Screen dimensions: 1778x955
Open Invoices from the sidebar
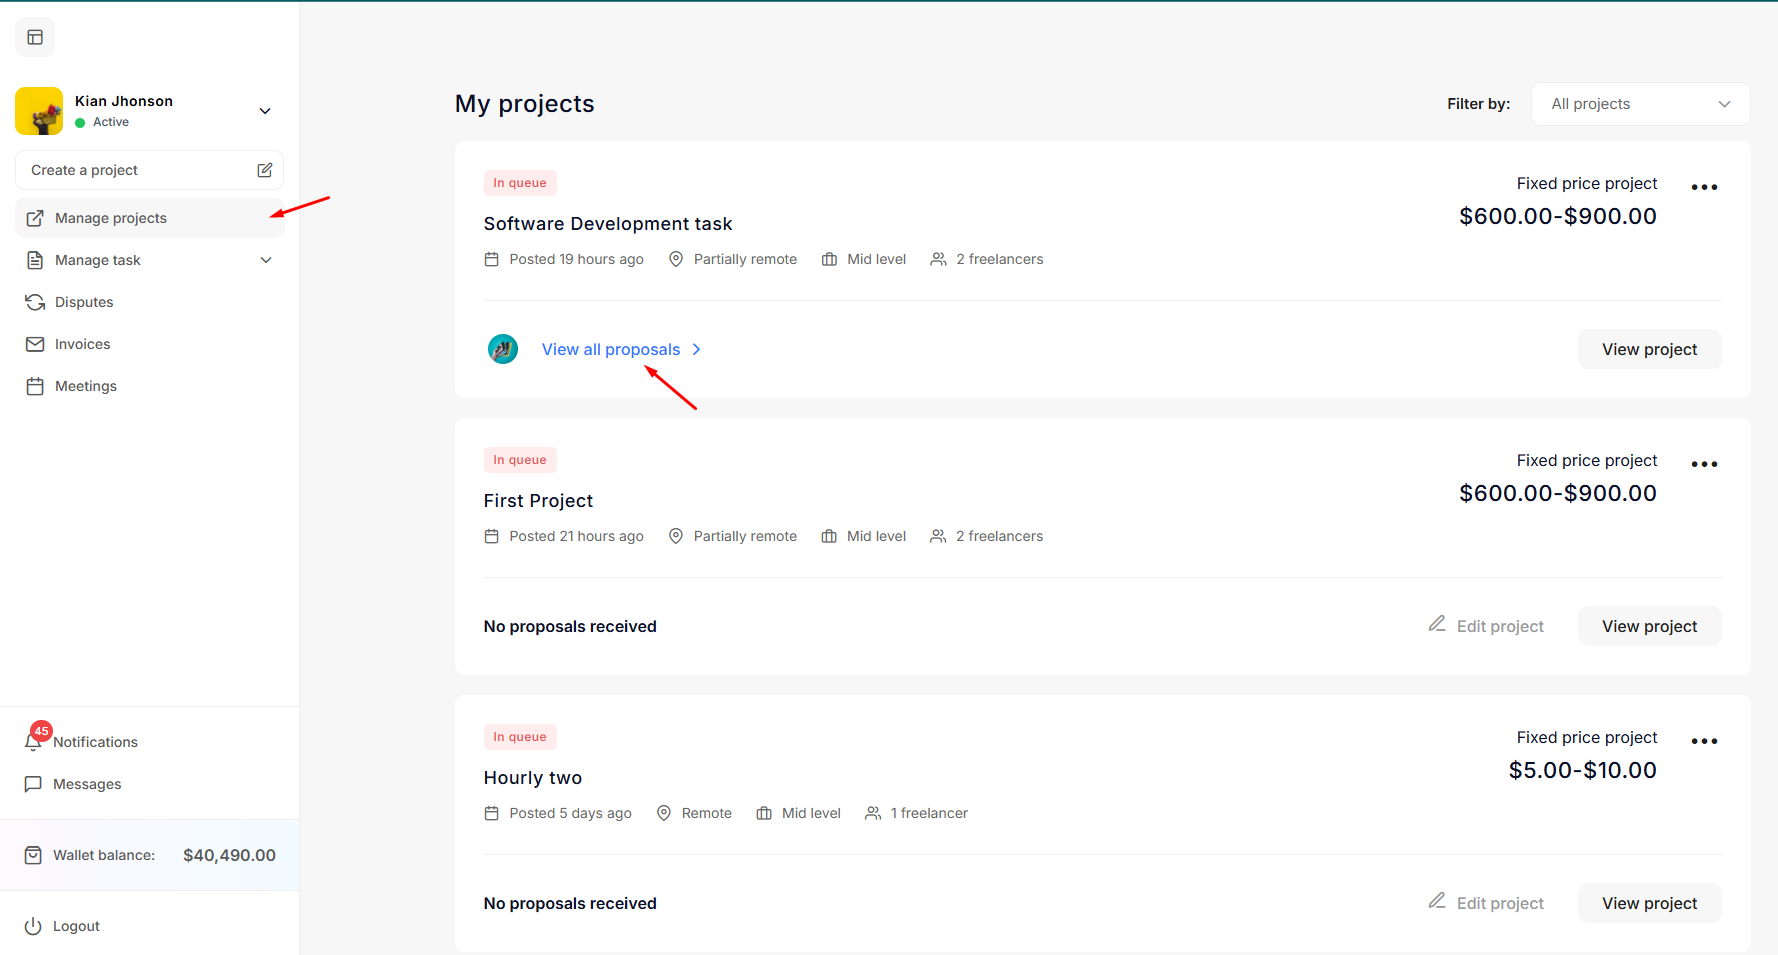pyautogui.click(x=82, y=344)
